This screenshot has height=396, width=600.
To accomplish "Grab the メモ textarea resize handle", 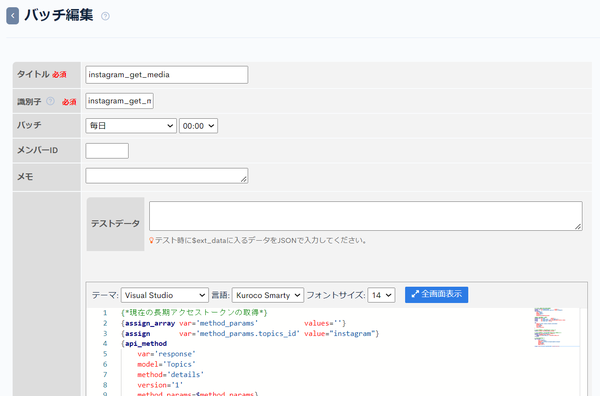I will (244, 179).
